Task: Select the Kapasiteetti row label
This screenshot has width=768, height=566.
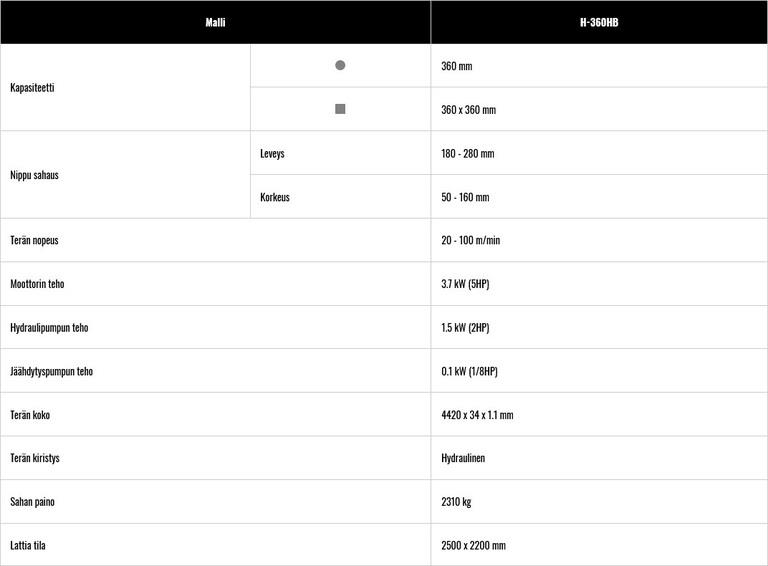Action: coord(32,88)
